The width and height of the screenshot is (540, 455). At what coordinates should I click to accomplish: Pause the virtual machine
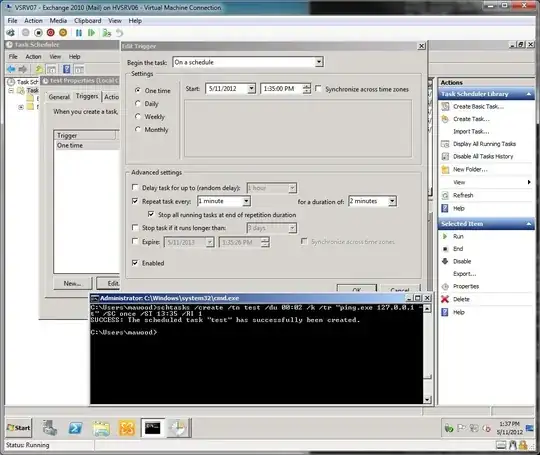79,33
